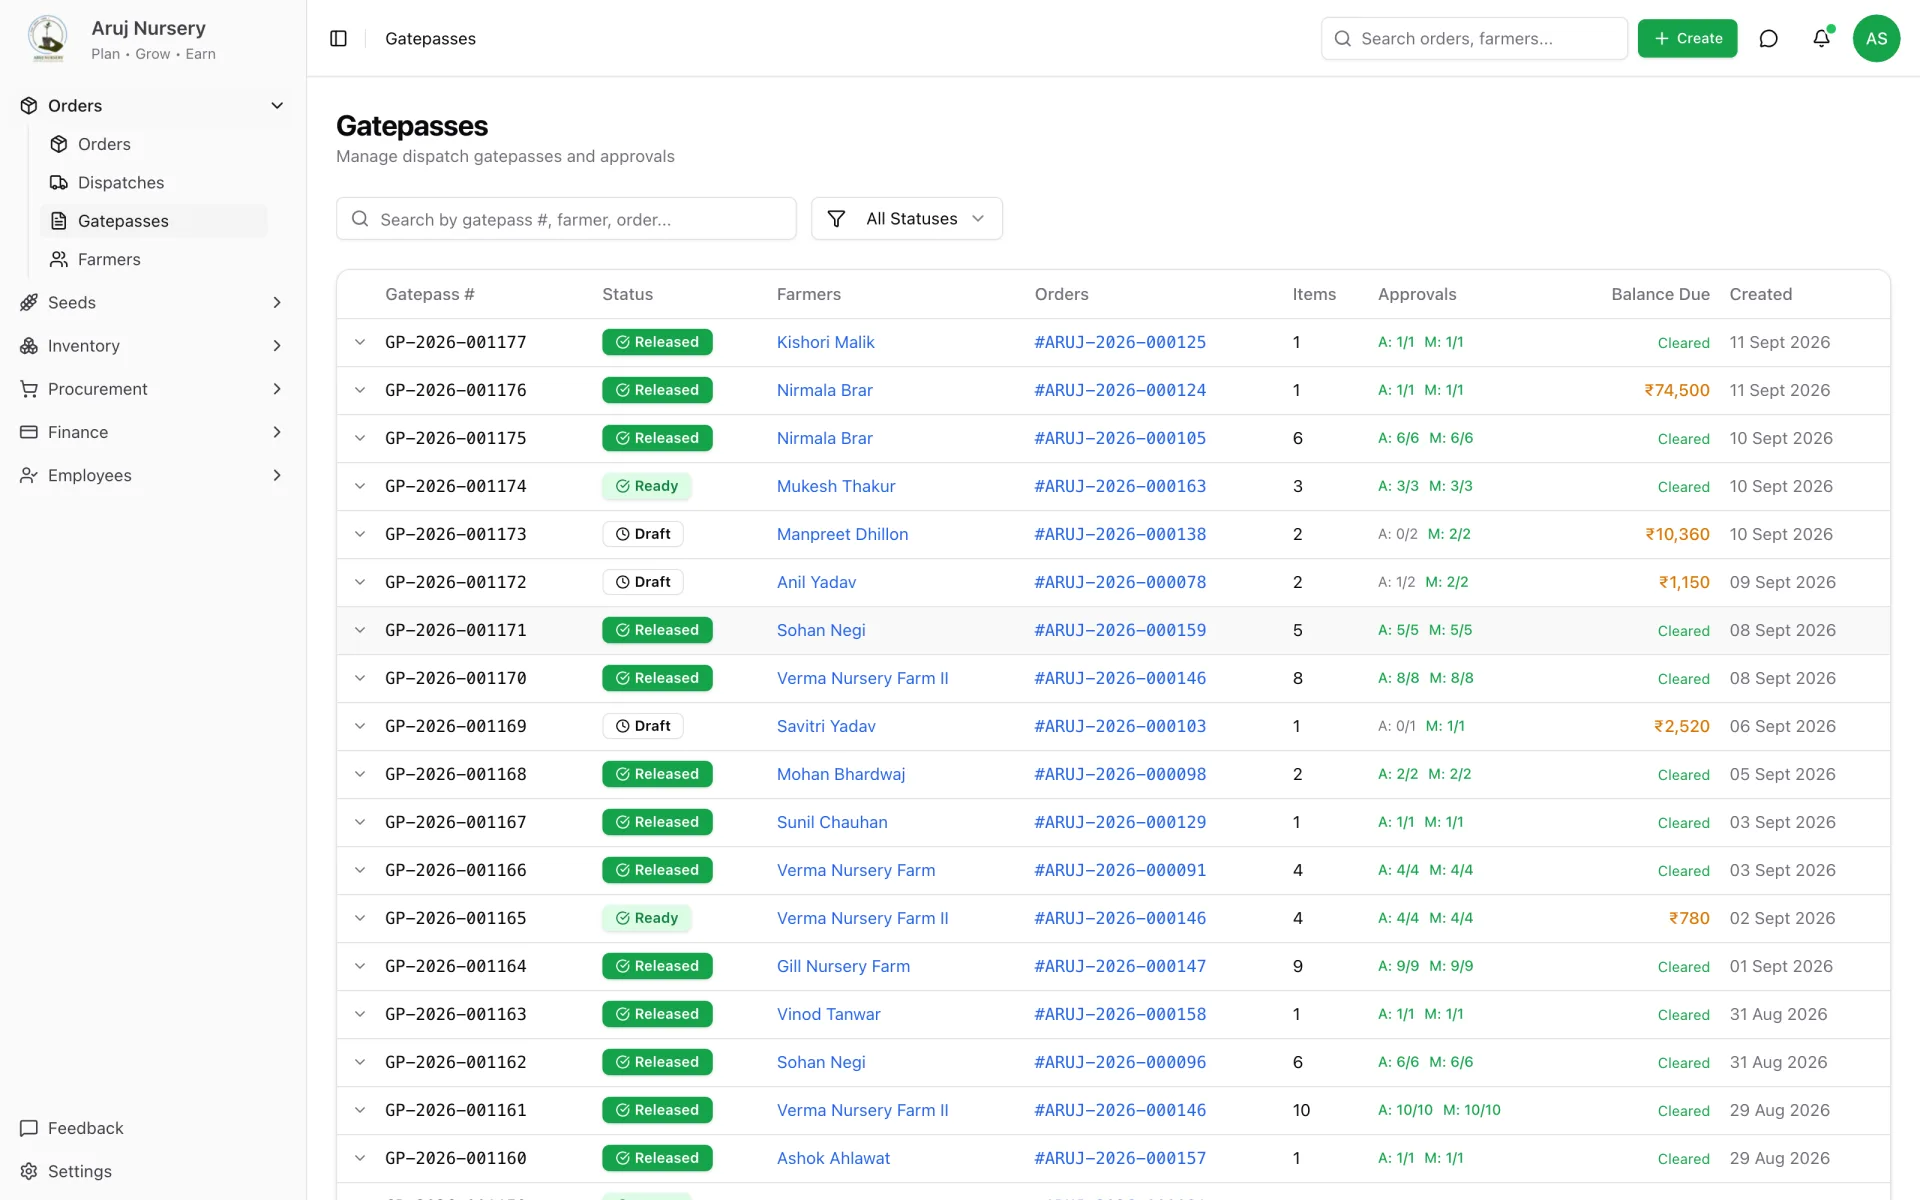Focus the Search by gatepass field
The image size is (1920, 1200).
coord(566,219)
